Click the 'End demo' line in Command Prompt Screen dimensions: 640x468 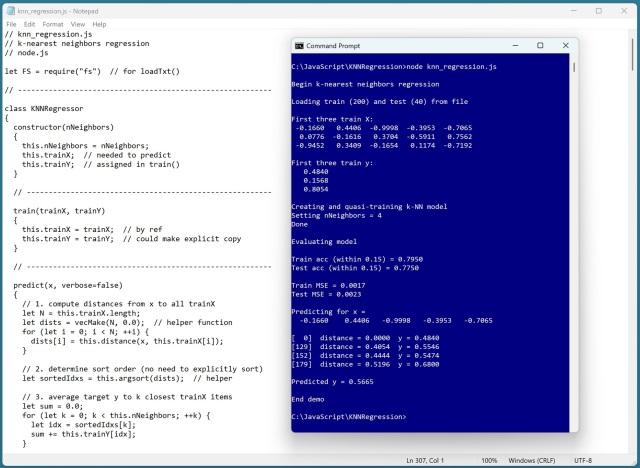pyautogui.click(x=308, y=399)
